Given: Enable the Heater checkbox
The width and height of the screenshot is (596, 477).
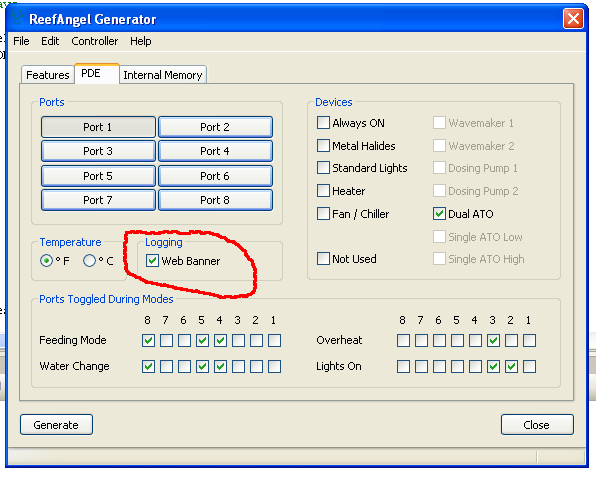Looking at the screenshot, I should tap(323, 190).
